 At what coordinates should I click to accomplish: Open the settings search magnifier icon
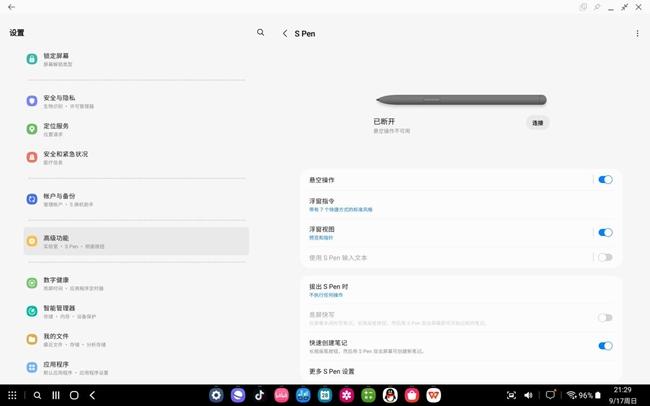click(260, 32)
